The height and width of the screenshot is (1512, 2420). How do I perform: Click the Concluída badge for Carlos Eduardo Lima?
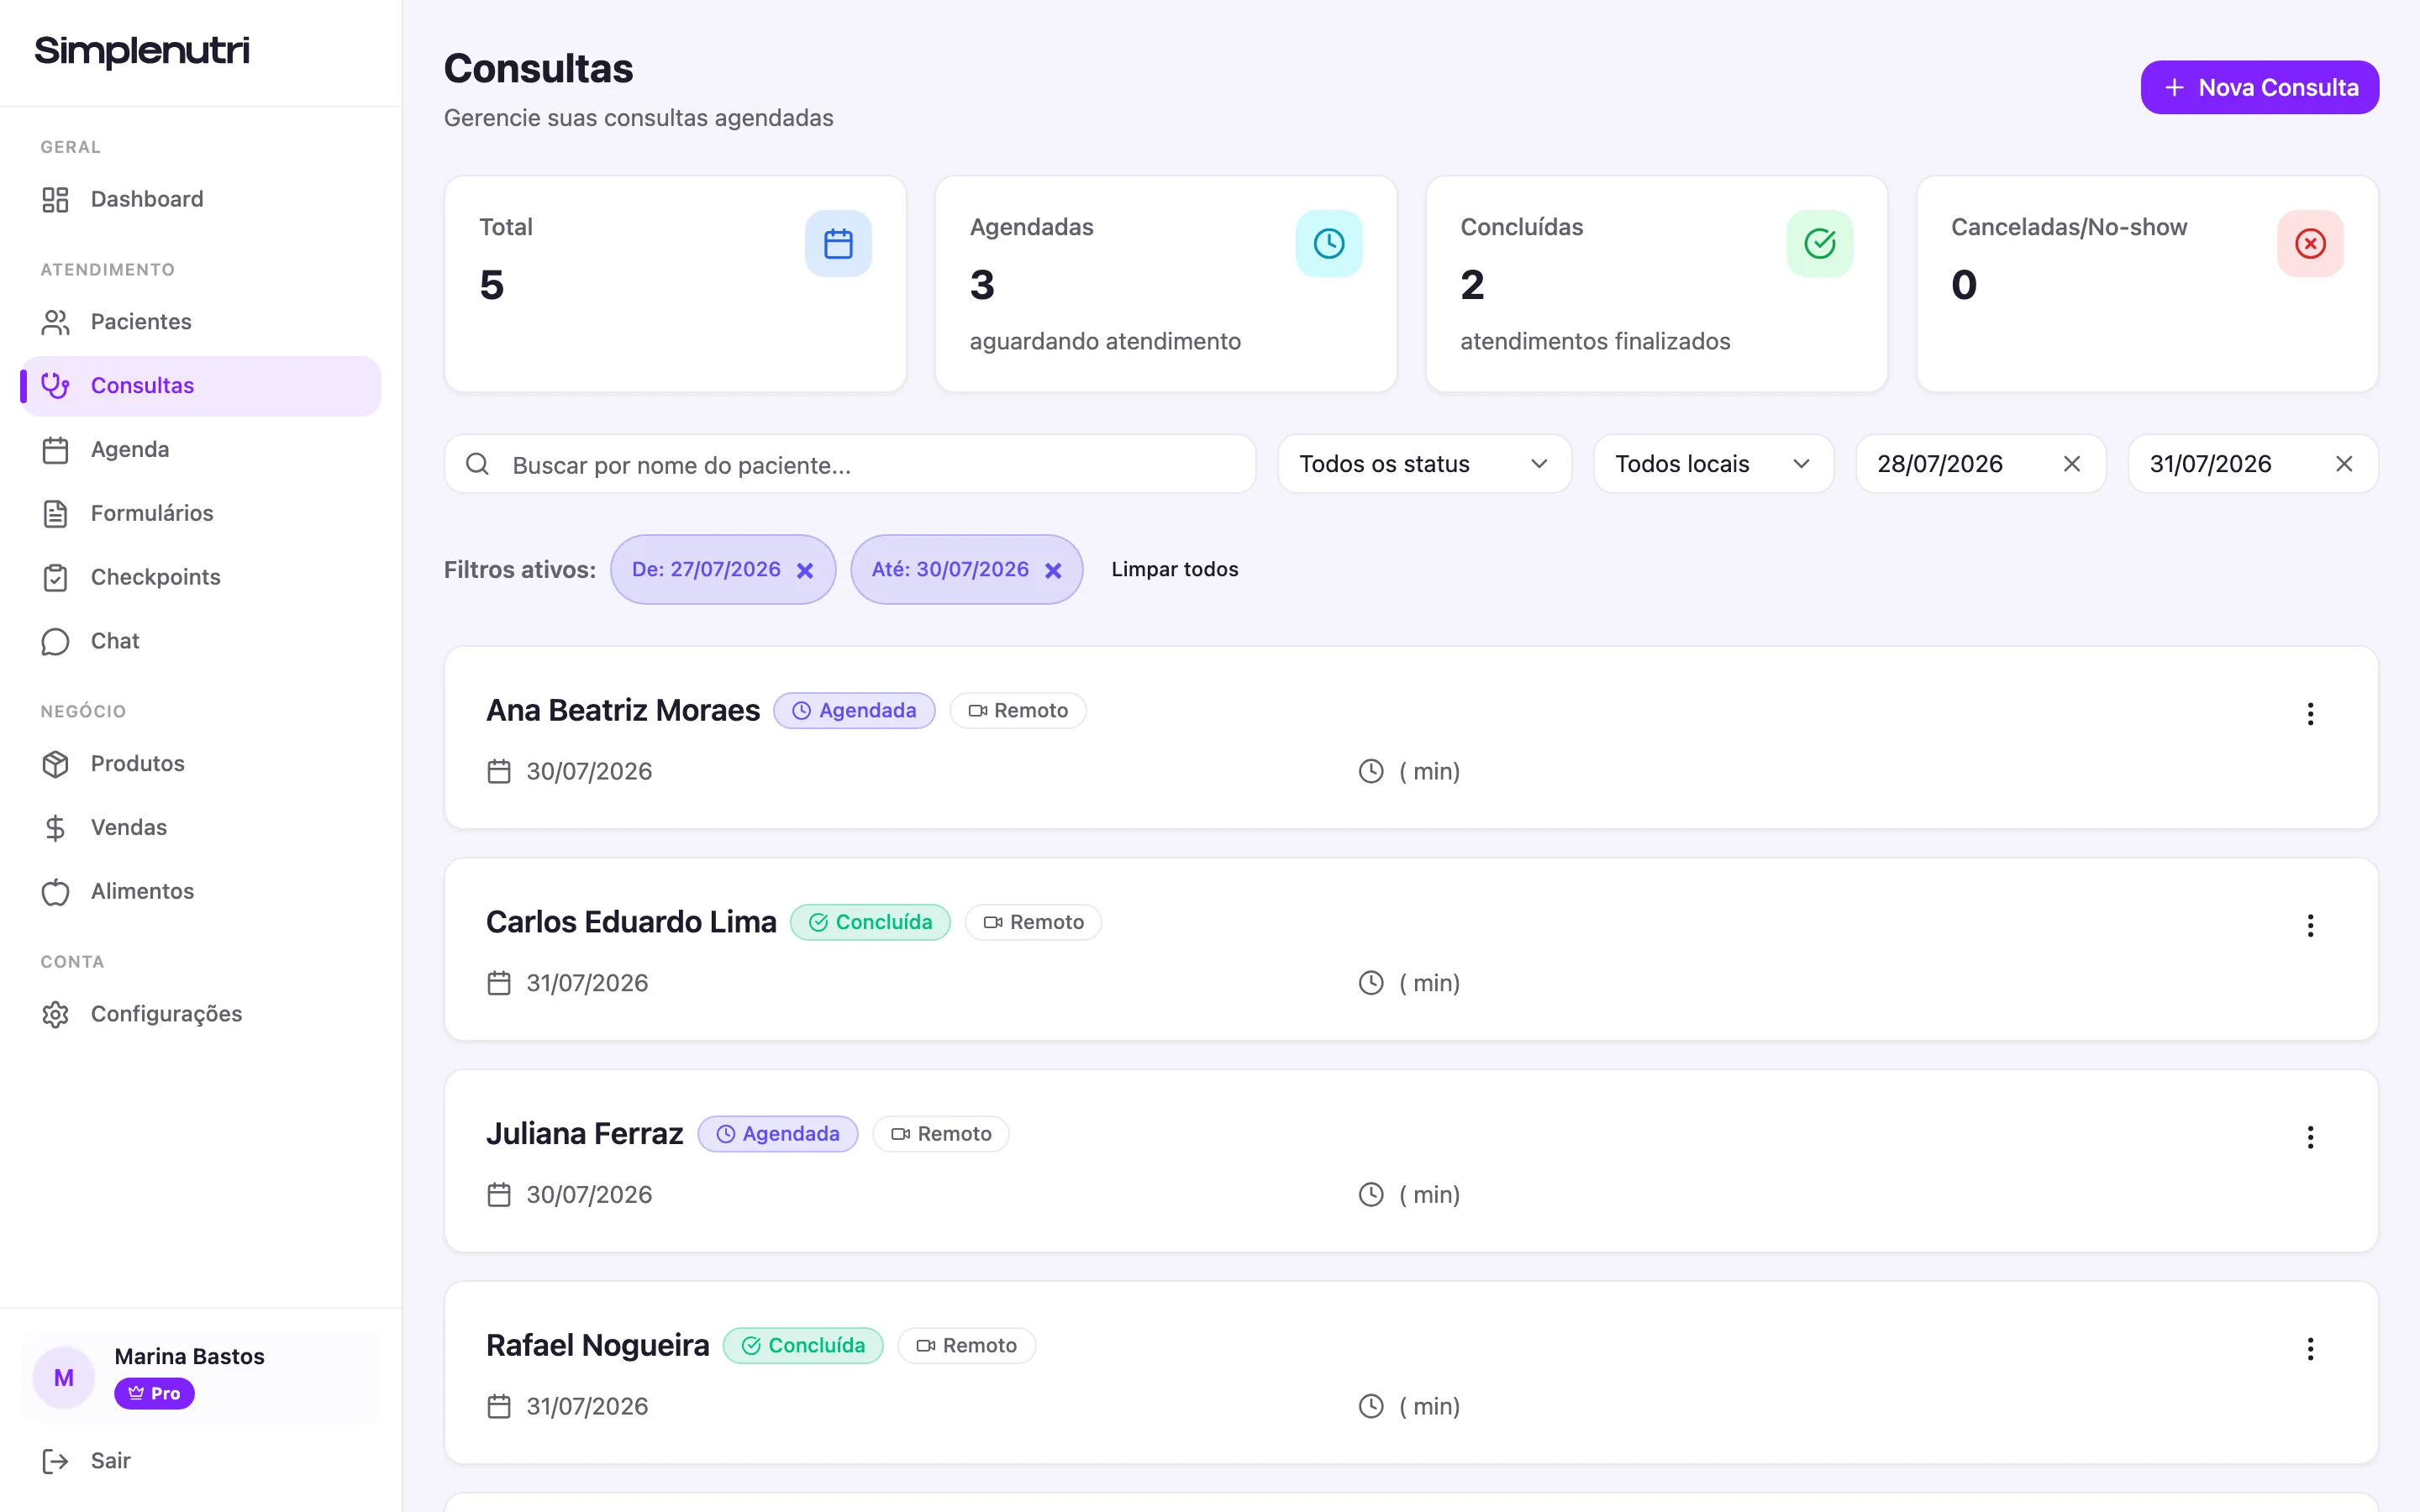870,922
